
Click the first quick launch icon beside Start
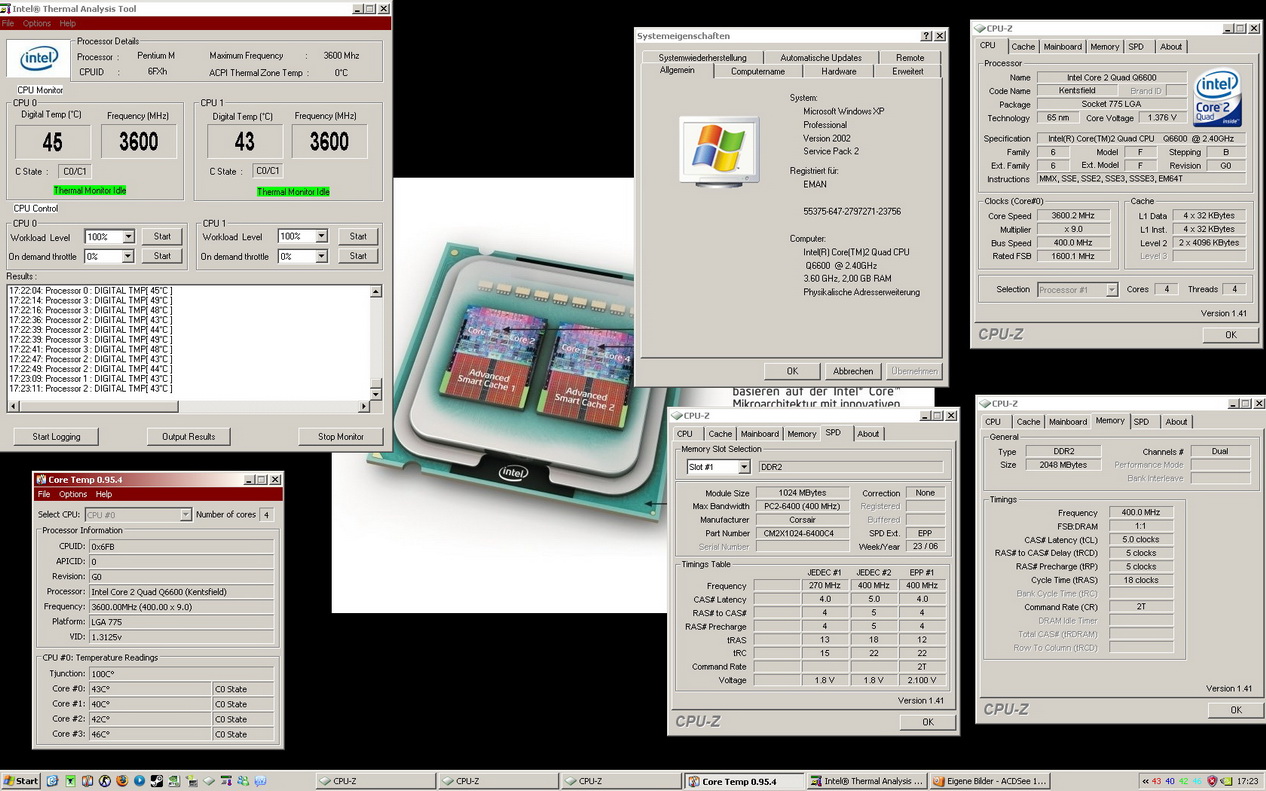(52, 781)
